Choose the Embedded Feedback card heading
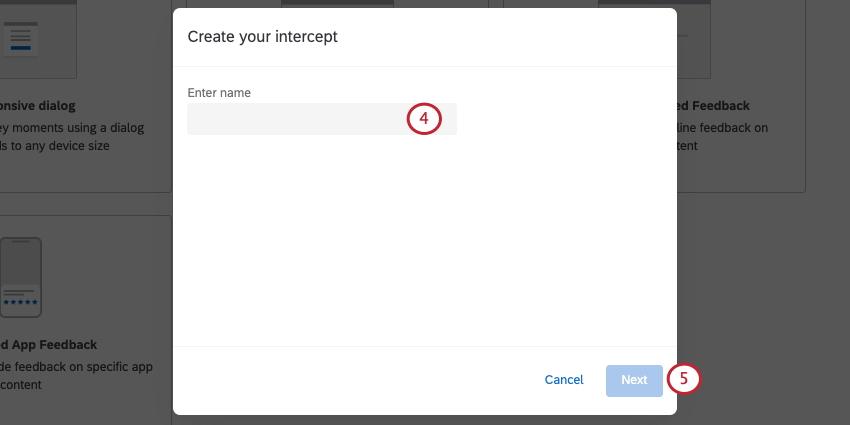This screenshot has height=425, width=850. click(x=713, y=106)
